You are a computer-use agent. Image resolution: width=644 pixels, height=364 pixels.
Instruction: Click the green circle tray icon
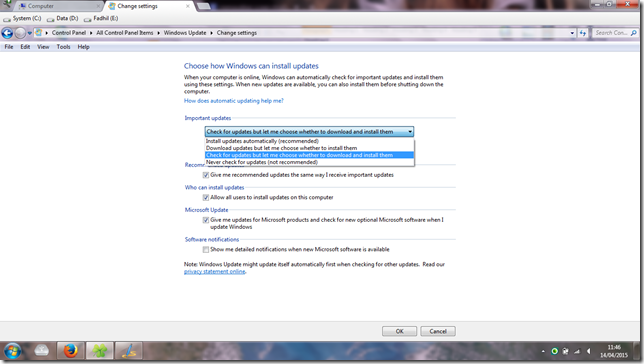point(554,351)
